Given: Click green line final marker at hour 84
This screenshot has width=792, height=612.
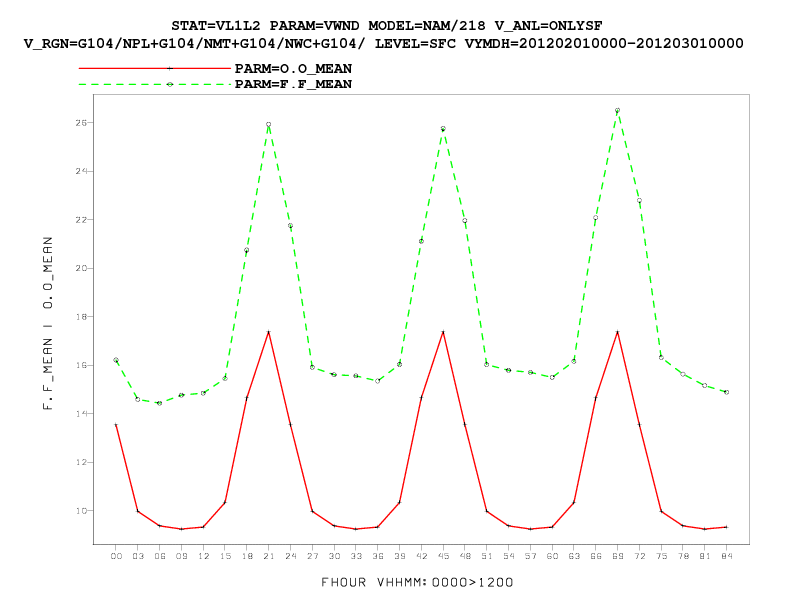Looking at the screenshot, I should pyautogui.click(x=726, y=392).
